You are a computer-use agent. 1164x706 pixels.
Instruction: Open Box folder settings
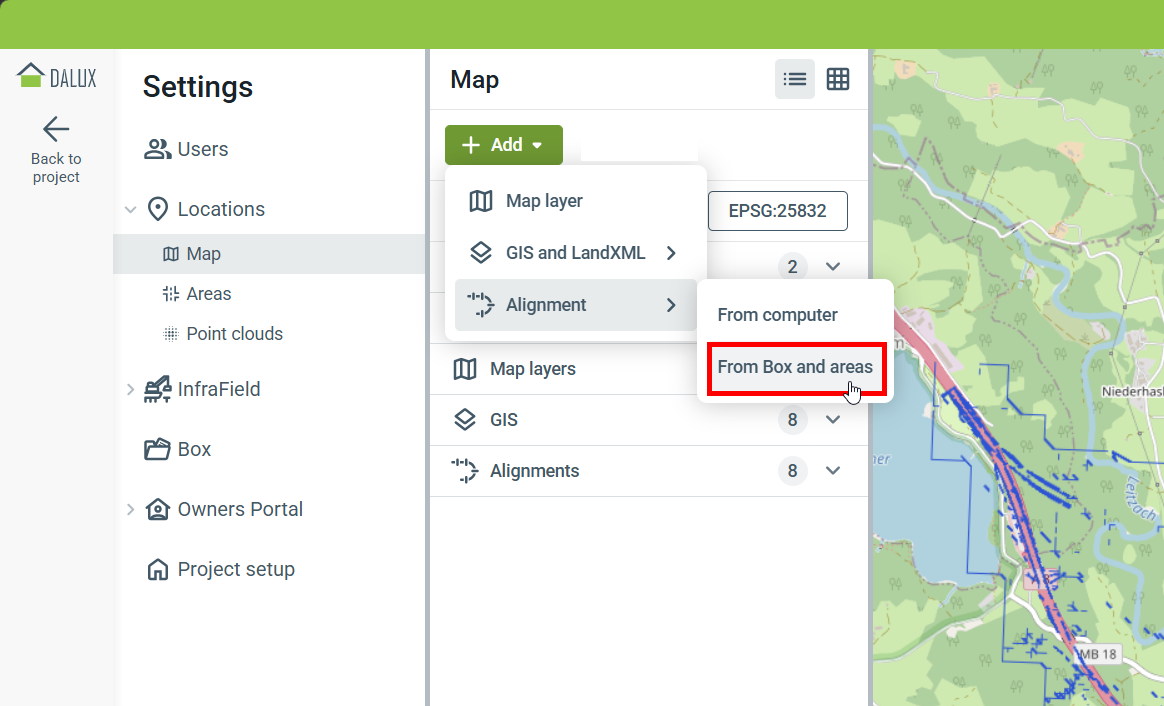[x=194, y=449]
